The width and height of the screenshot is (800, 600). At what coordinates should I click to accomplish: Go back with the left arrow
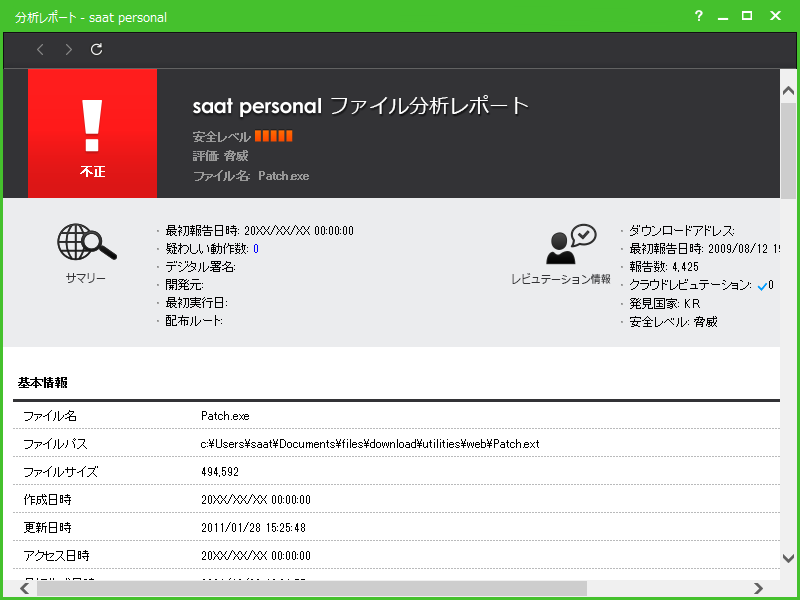(40, 49)
